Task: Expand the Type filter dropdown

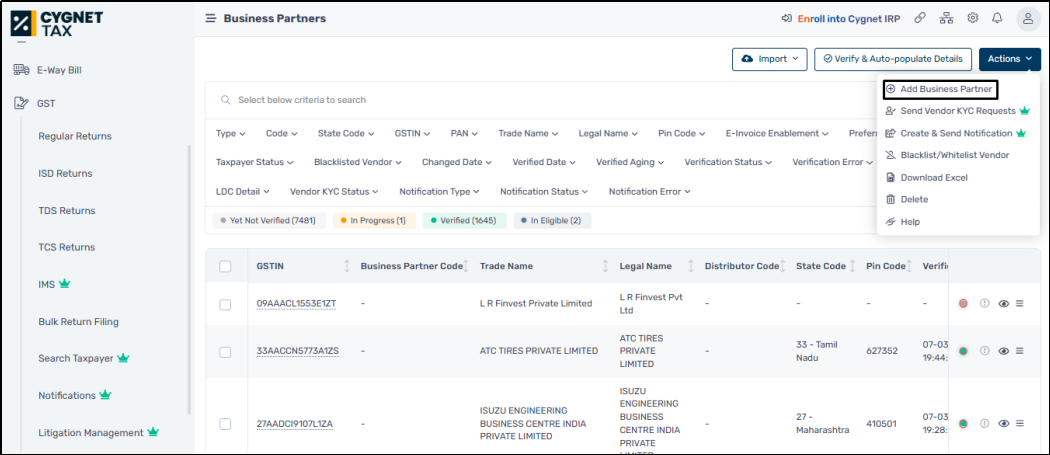Action: click(x=230, y=133)
